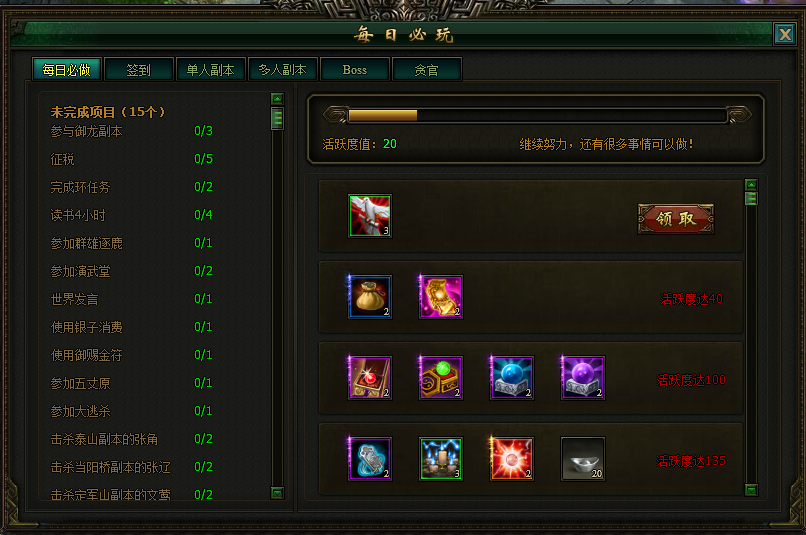Image resolution: width=806 pixels, height=535 pixels.
Task: Click the candle altar reward icon
Action: point(441,459)
